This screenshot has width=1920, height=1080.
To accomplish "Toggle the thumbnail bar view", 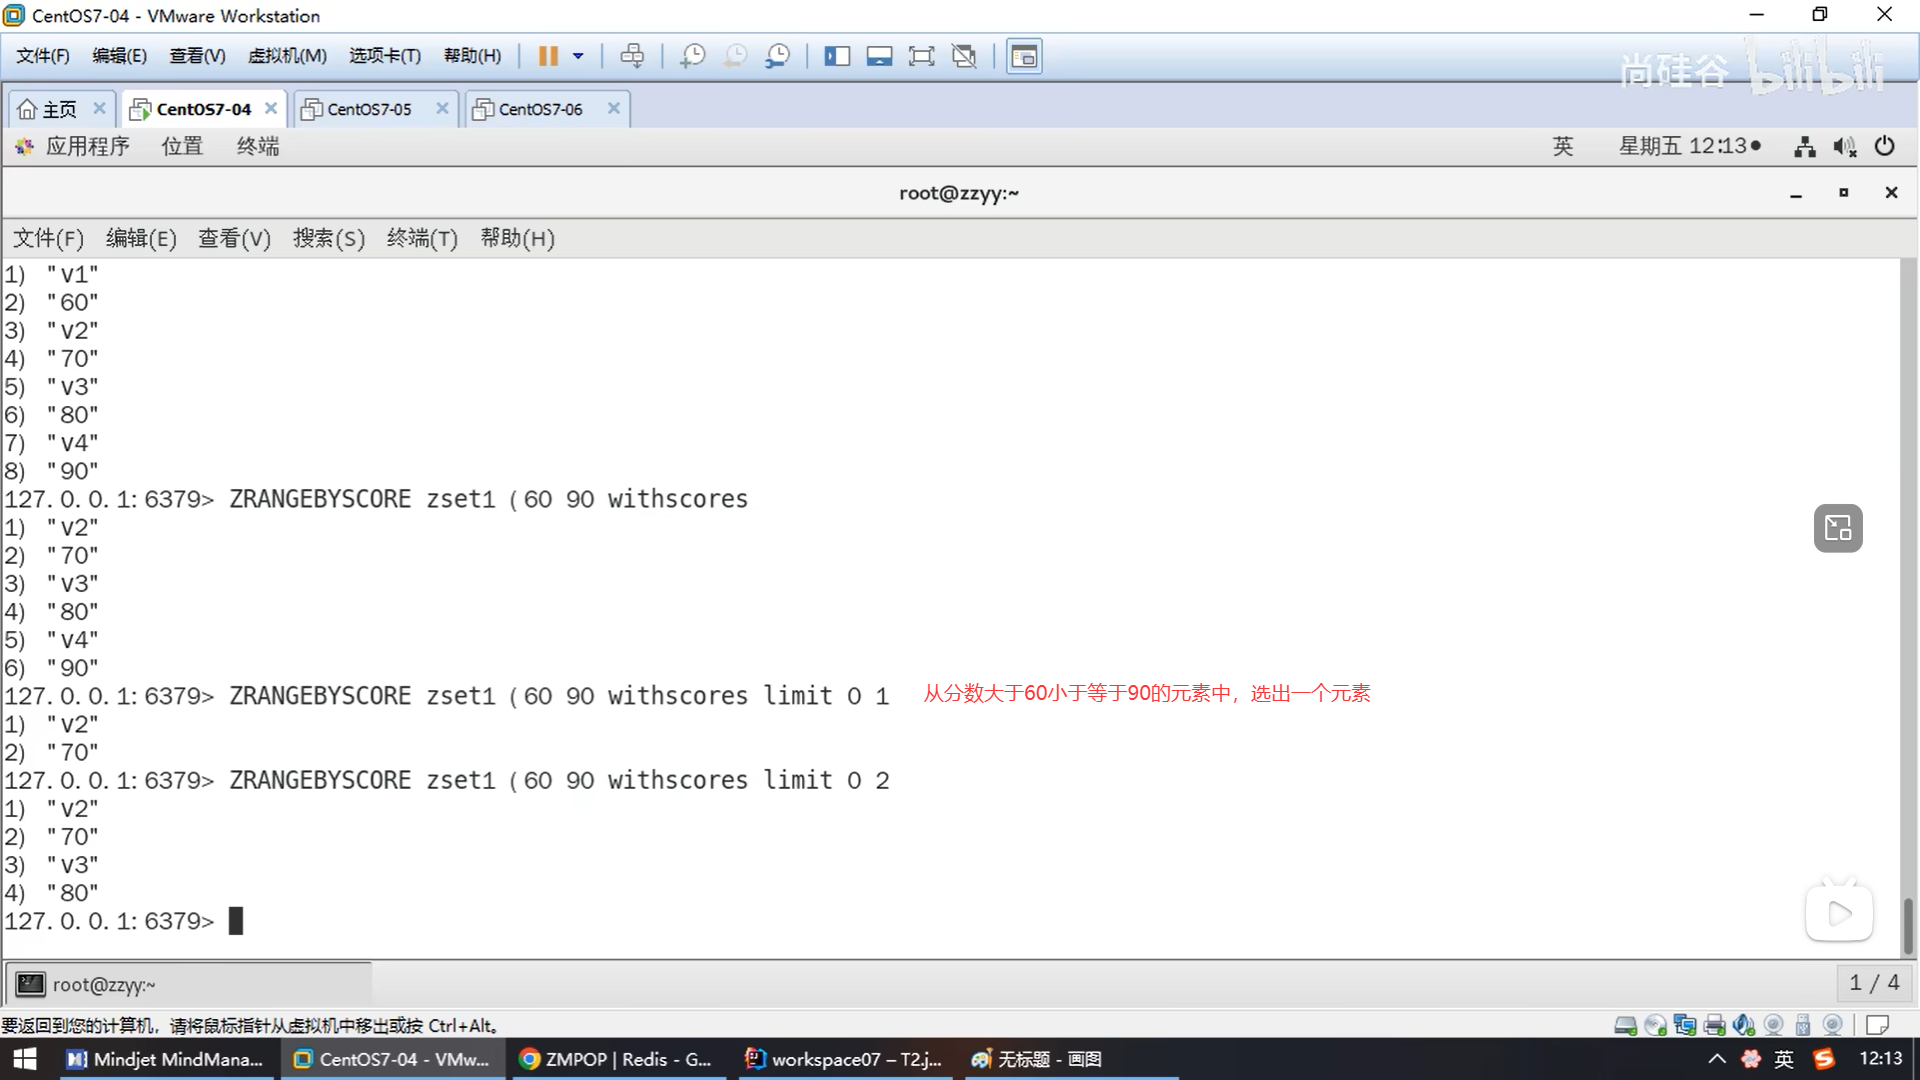I will pos(879,56).
